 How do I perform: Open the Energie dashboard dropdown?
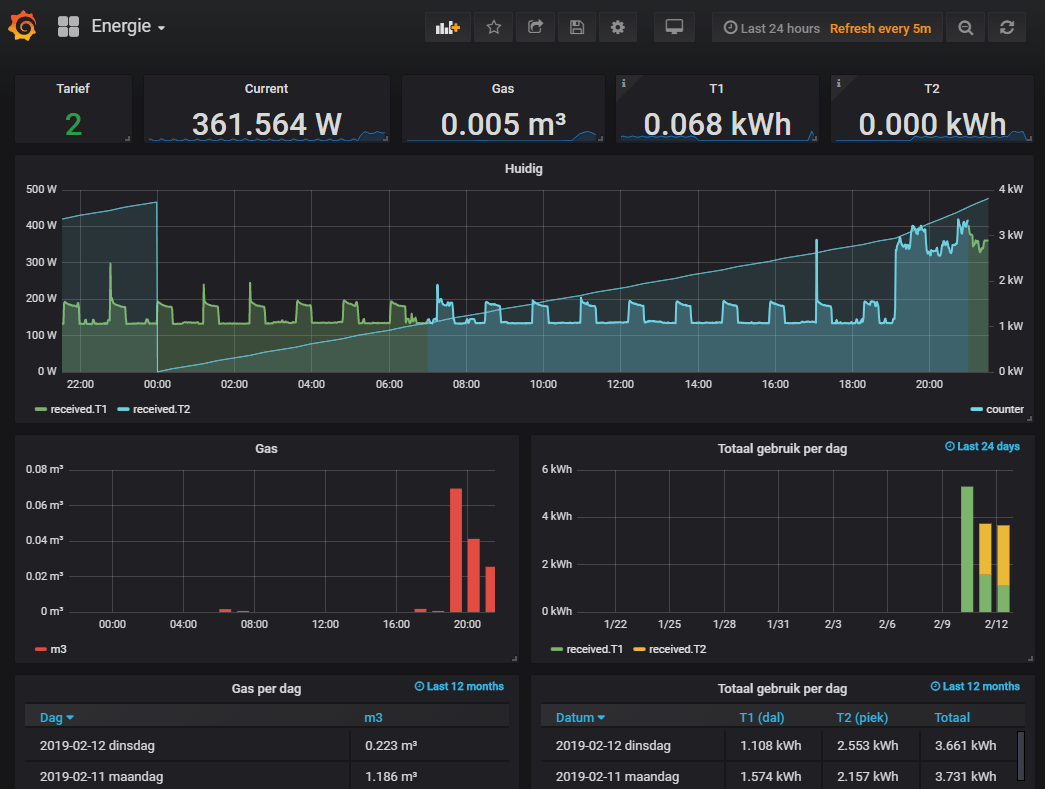(x=128, y=27)
